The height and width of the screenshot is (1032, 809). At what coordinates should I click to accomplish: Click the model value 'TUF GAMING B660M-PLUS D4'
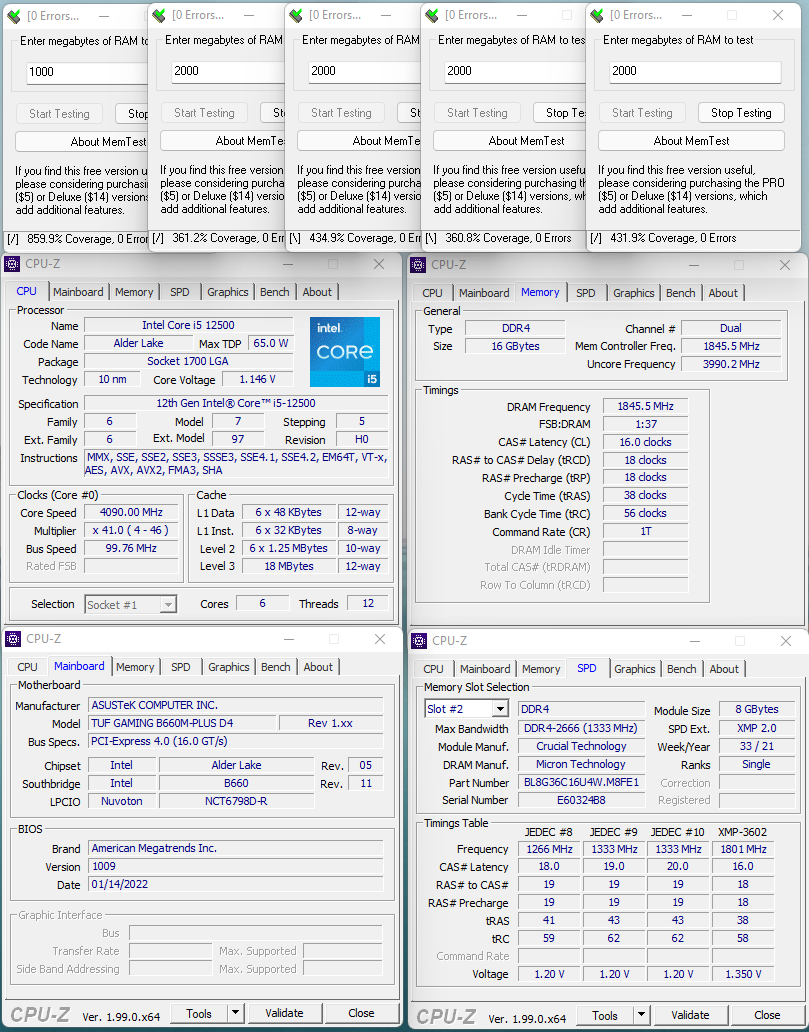point(182,723)
